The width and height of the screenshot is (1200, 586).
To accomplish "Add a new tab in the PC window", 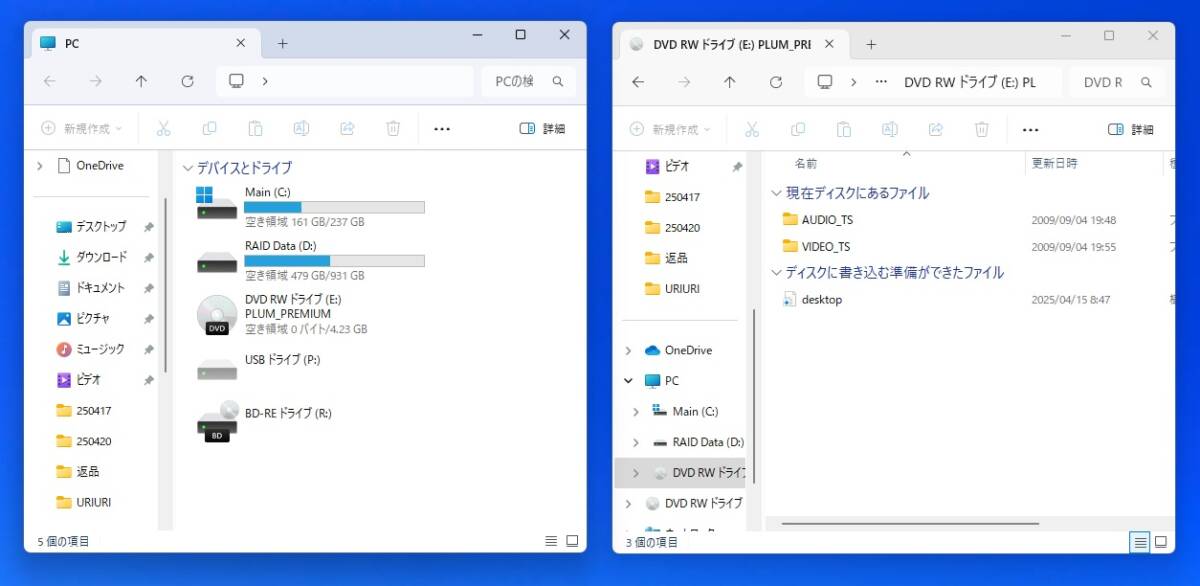I will point(282,43).
